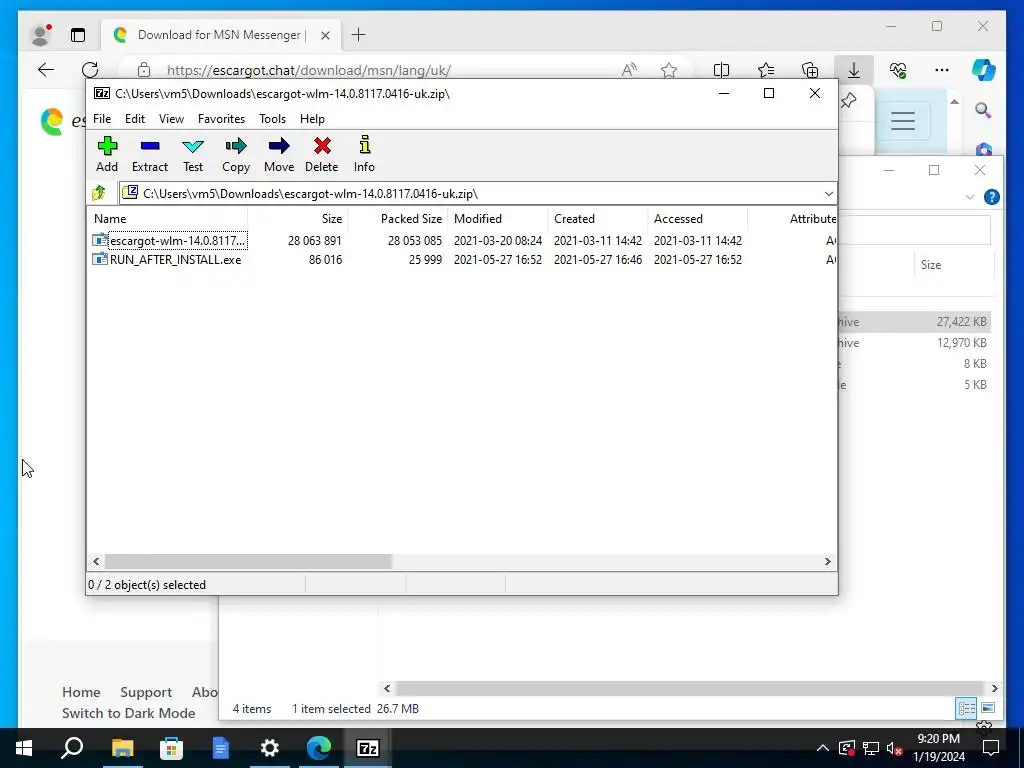Sort by Created column header

coord(598,219)
